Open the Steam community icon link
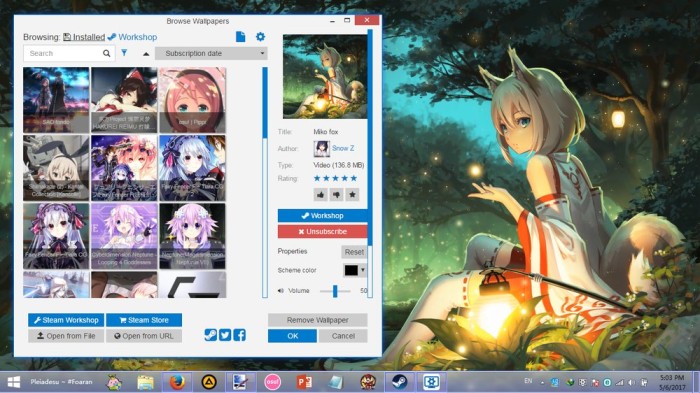The width and height of the screenshot is (700, 393). 210,335
